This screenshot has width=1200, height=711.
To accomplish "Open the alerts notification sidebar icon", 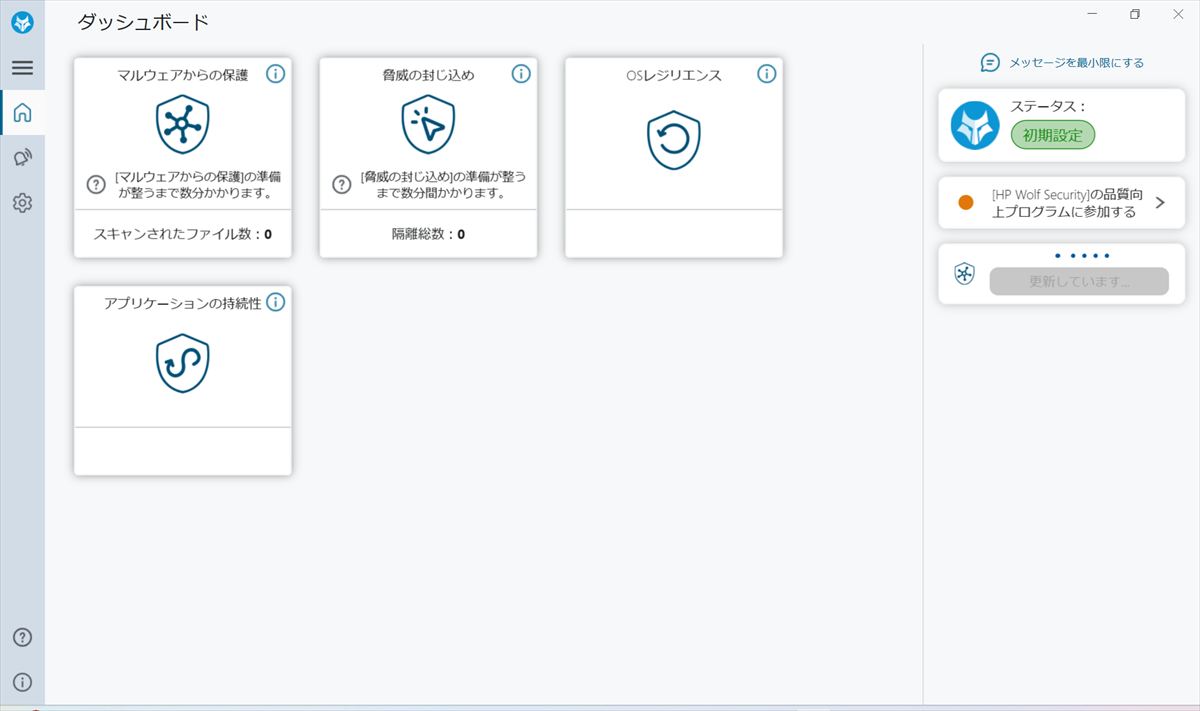I will point(22,158).
